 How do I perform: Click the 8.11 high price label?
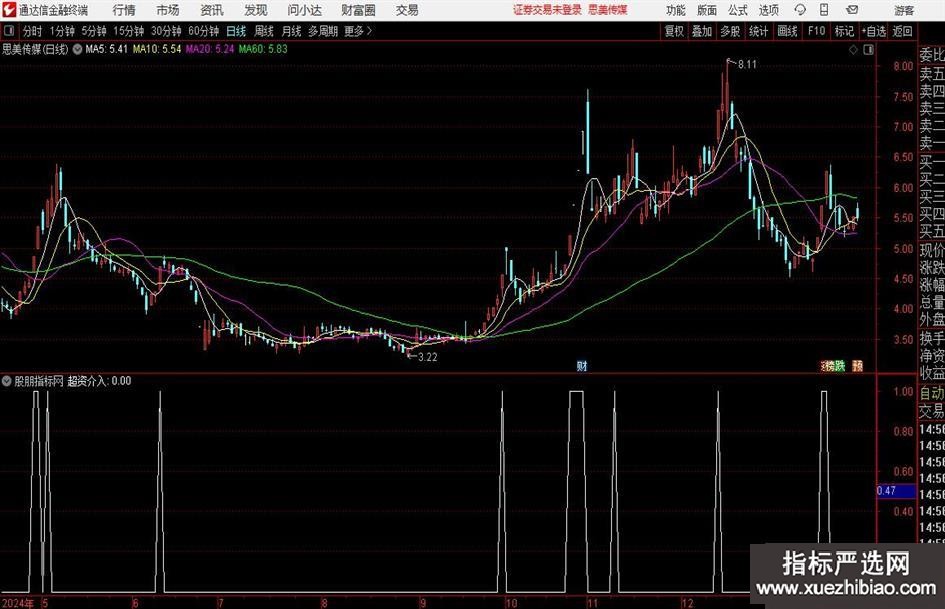tap(747, 65)
